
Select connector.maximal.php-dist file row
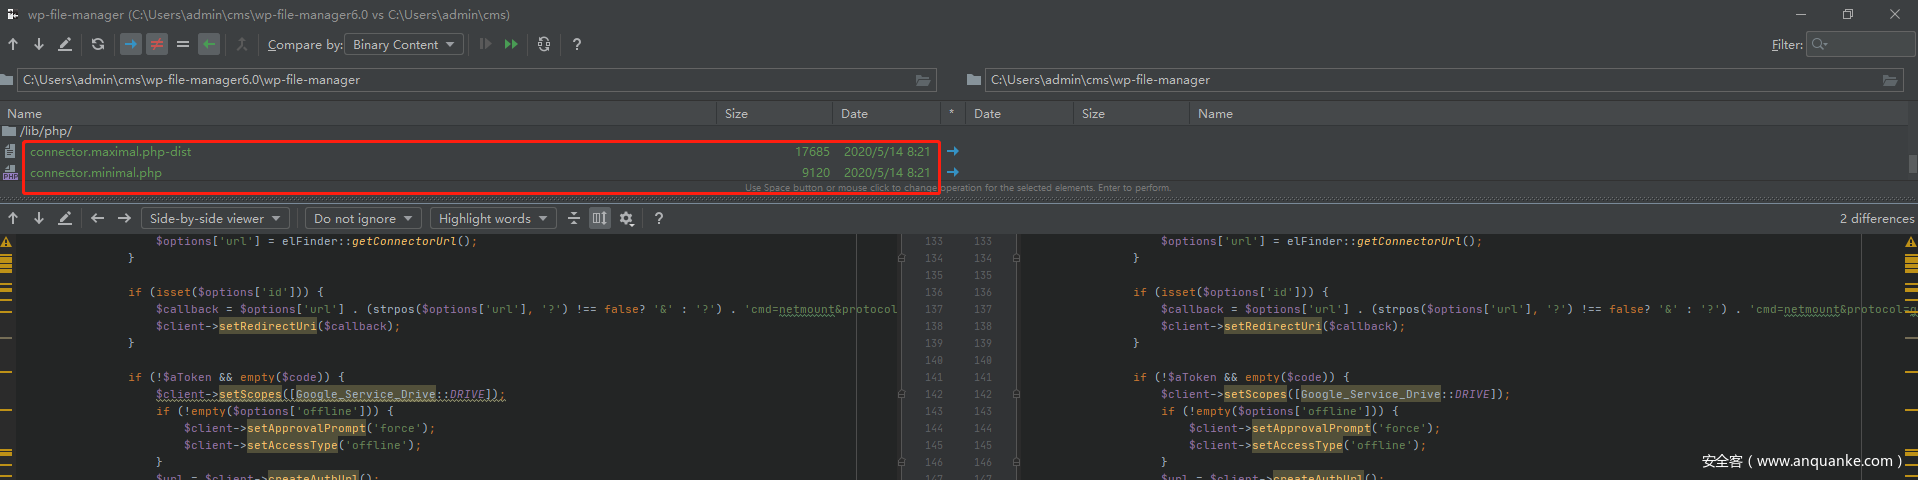click(110, 152)
